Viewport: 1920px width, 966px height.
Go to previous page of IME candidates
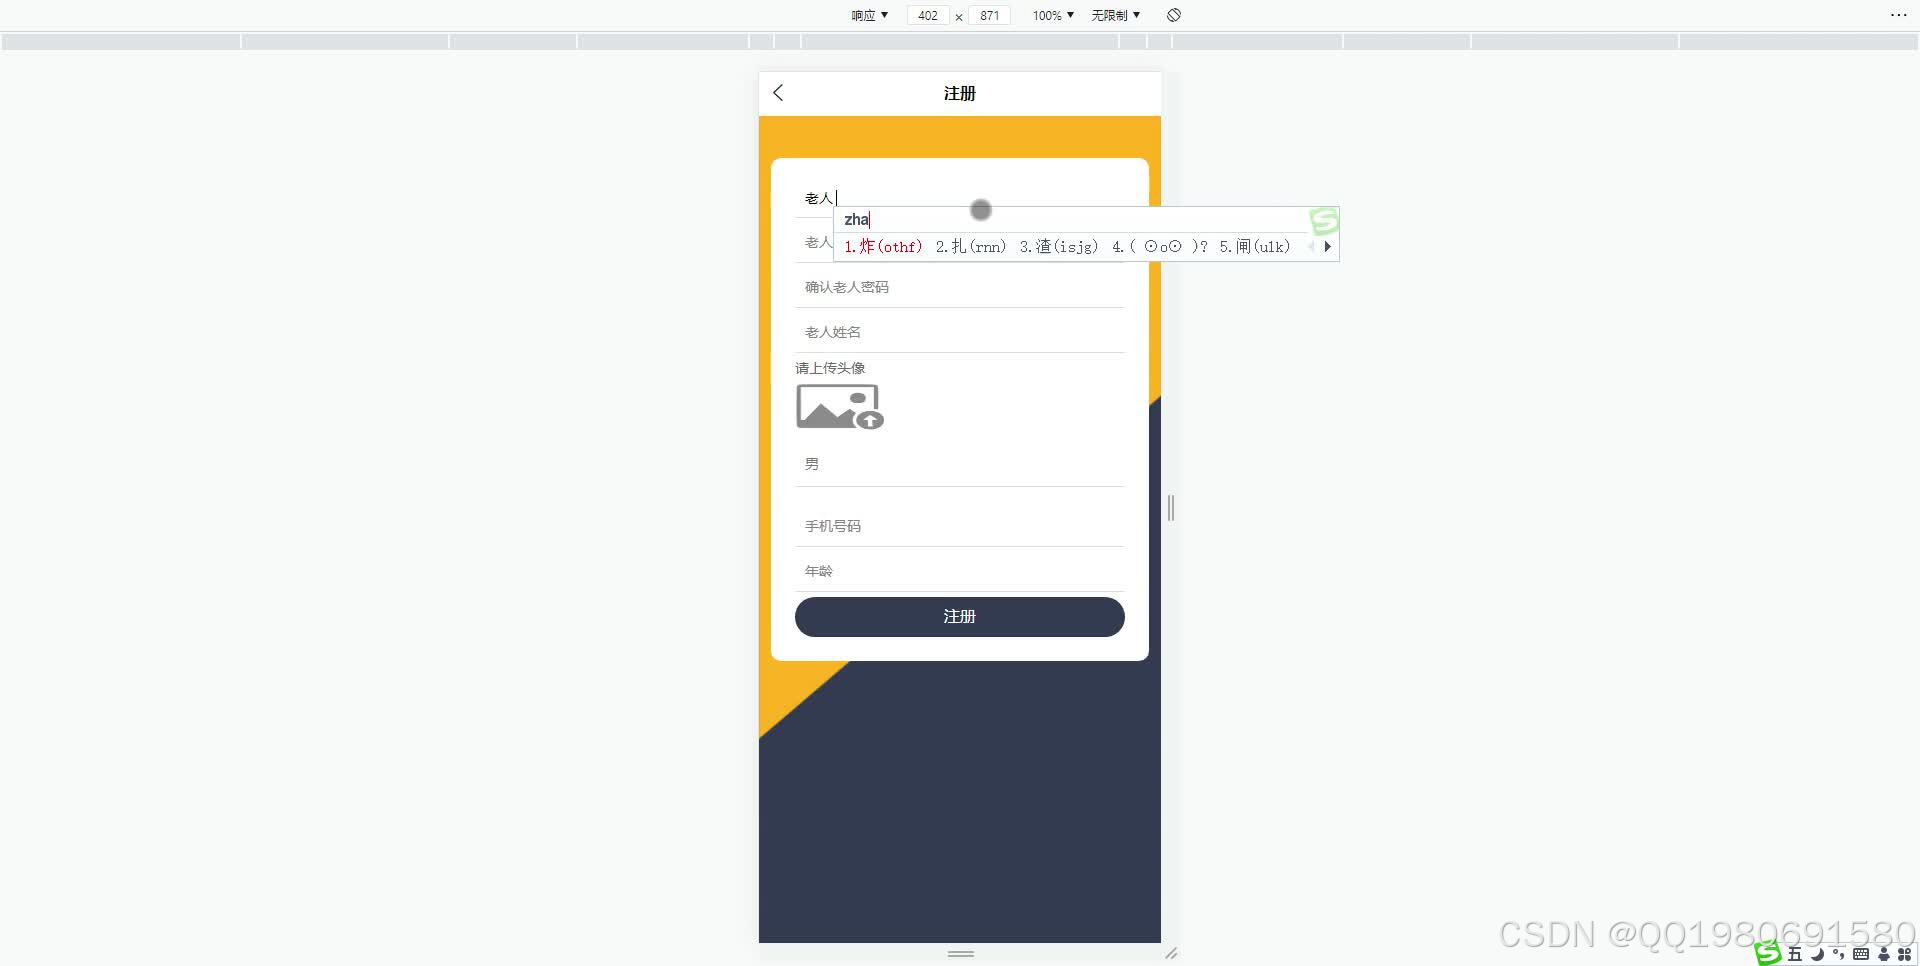pyautogui.click(x=1311, y=246)
